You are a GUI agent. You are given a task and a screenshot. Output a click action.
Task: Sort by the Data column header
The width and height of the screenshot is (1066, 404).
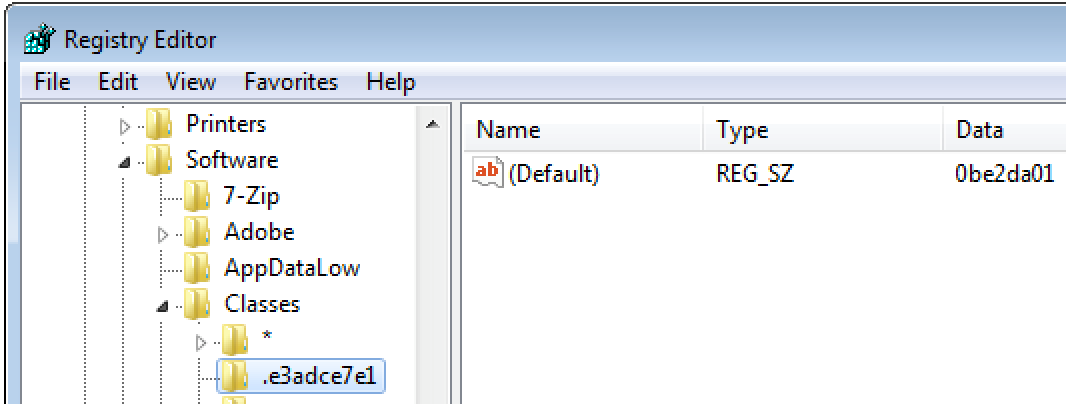[x=1005, y=130]
